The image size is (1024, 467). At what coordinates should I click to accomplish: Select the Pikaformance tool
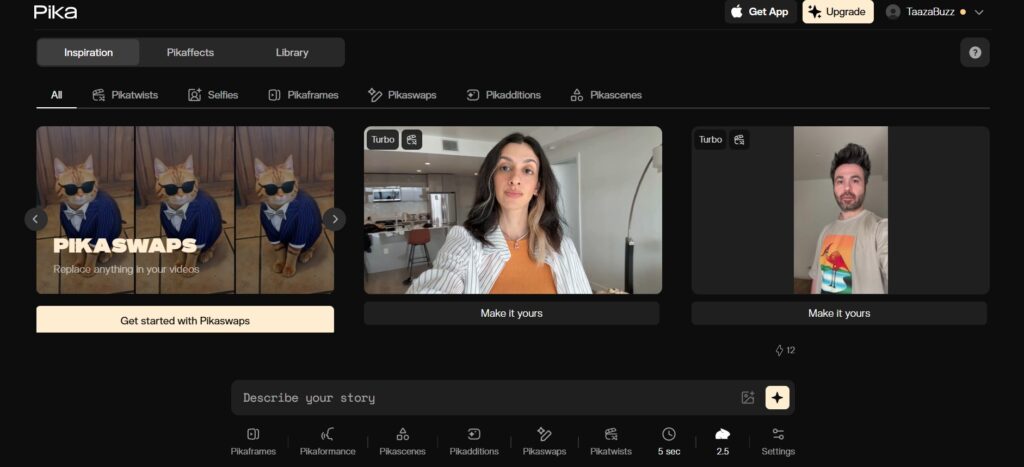point(327,442)
